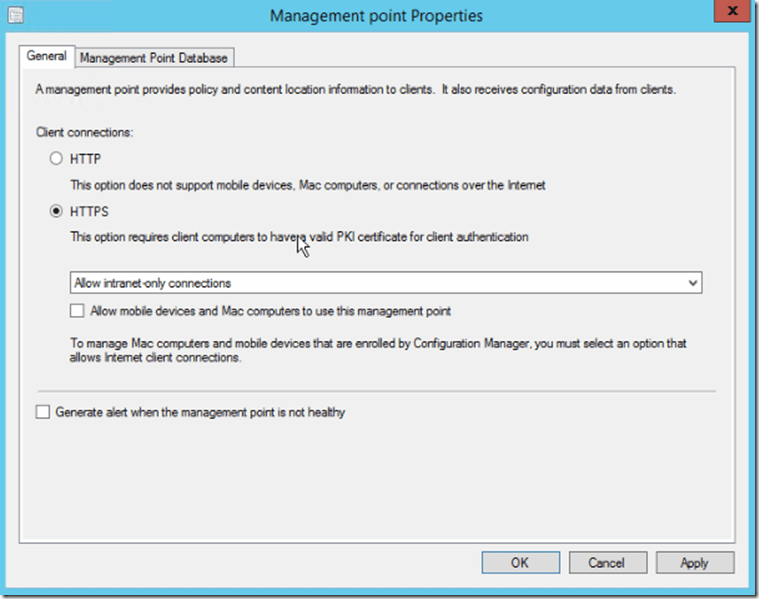Choose the HTTPS client connection option
Viewport: 759px width, 599px height.
pyautogui.click(x=56, y=211)
